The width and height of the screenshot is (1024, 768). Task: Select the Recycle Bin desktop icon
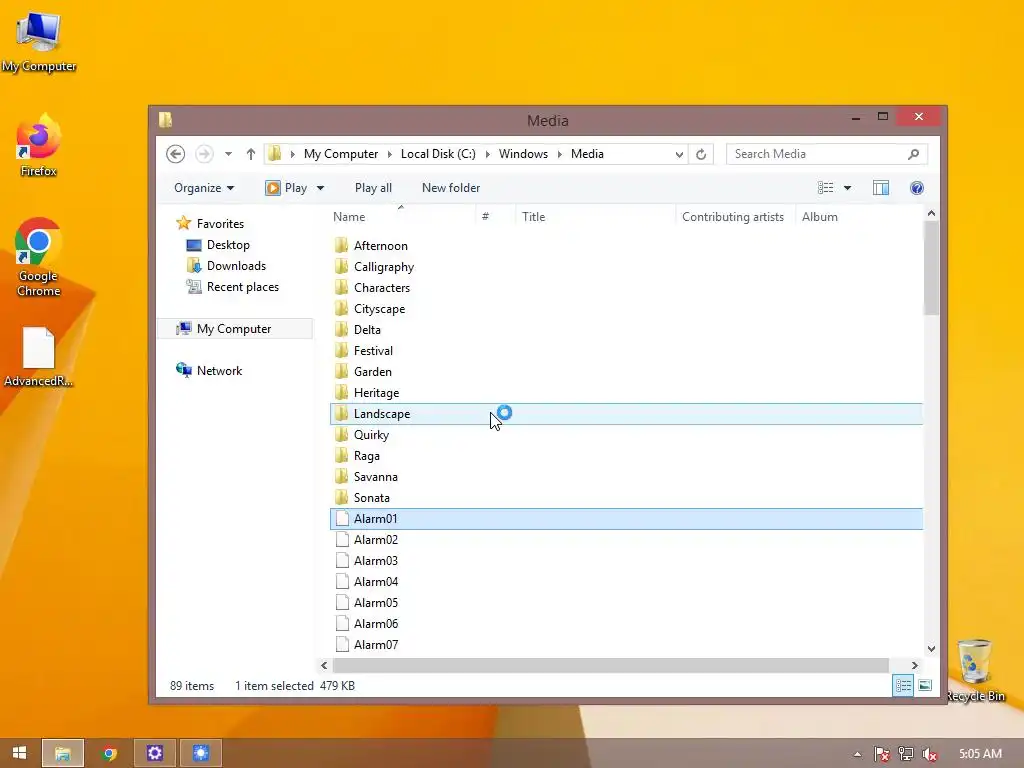pos(974,671)
